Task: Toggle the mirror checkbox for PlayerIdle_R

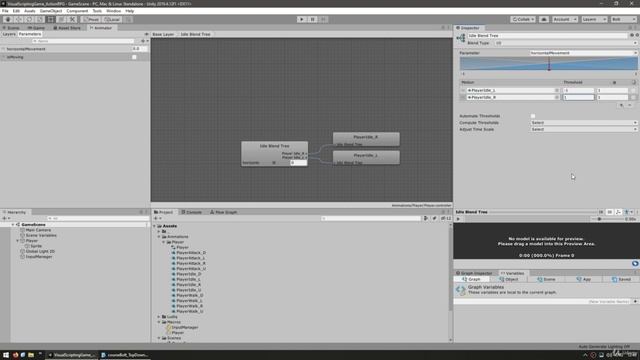Action: pos(633,98)
